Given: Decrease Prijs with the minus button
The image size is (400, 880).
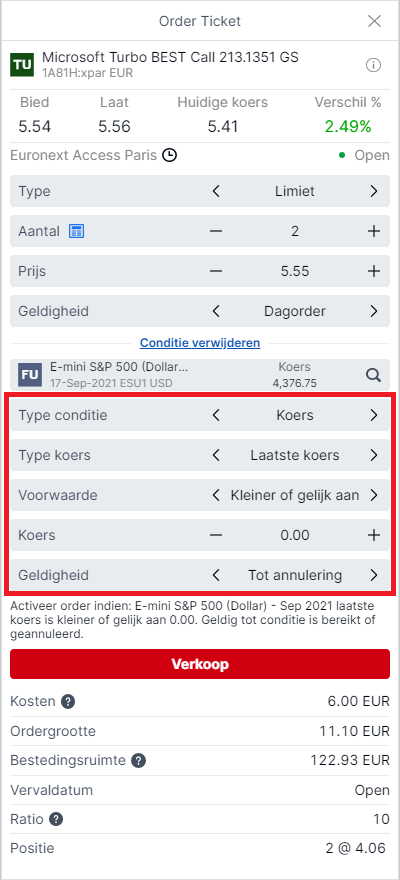Looking at the screenshot, I should coord(216,271).
